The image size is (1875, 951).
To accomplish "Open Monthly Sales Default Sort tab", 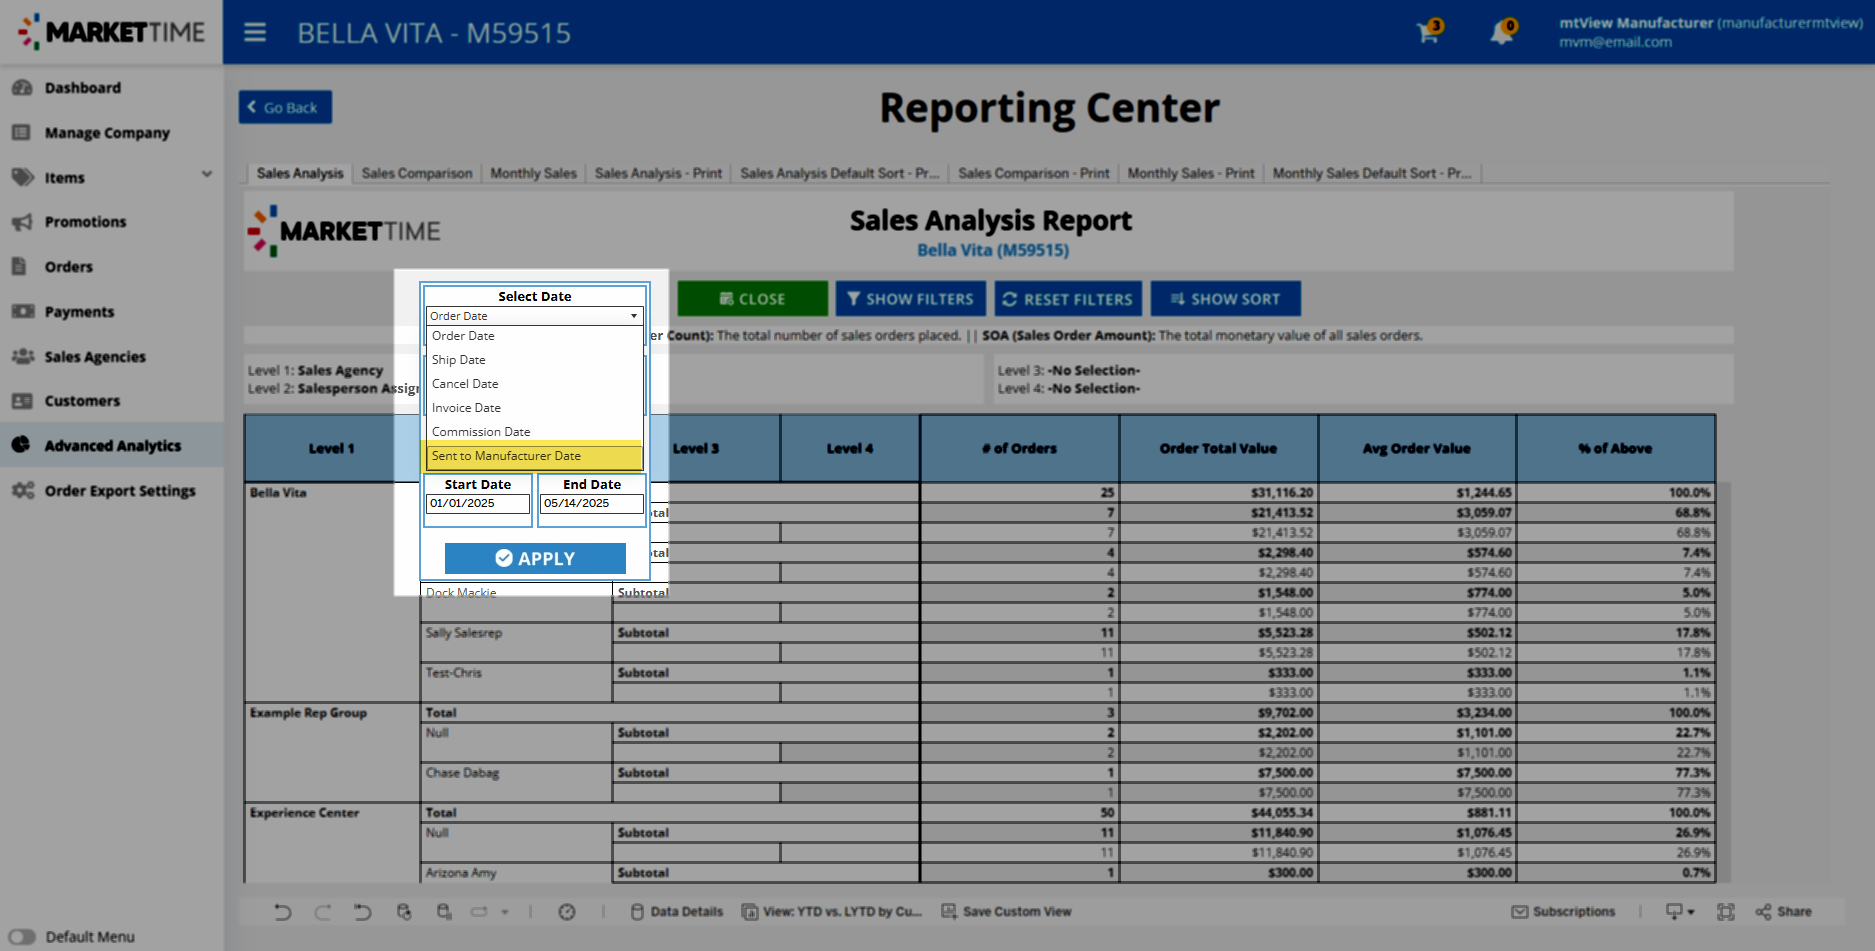I will pos(1372,173).
